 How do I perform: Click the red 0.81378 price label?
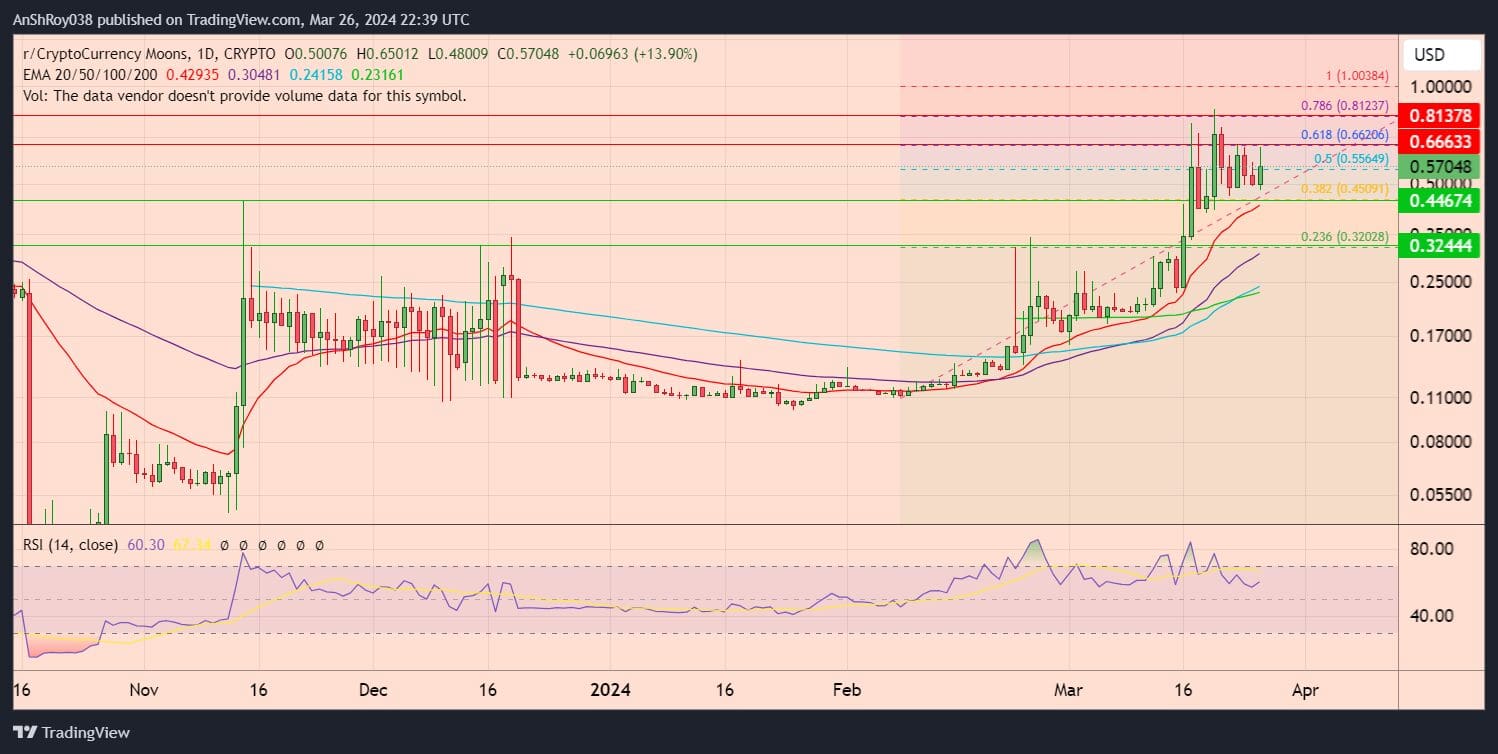pos(1442,116)
